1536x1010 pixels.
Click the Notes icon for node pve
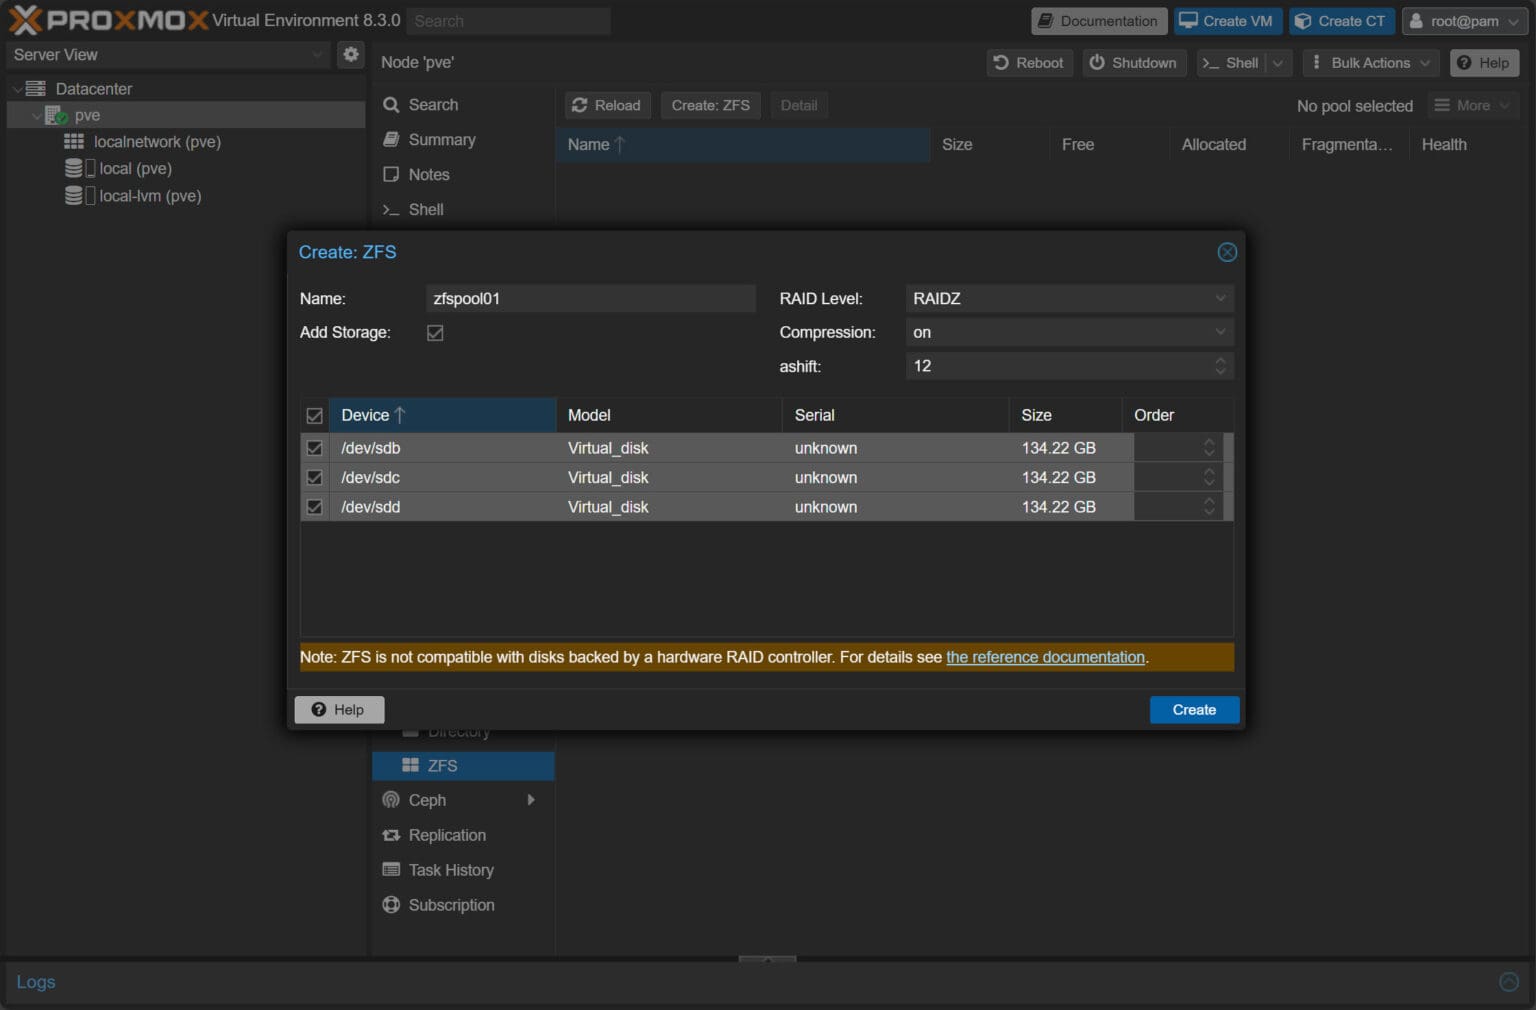pos(391,174)
